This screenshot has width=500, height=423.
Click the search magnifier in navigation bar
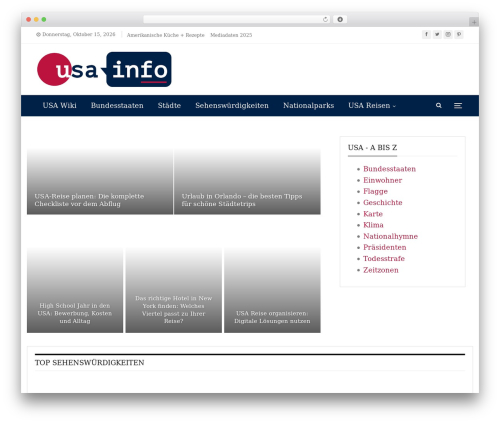[439, 105]
